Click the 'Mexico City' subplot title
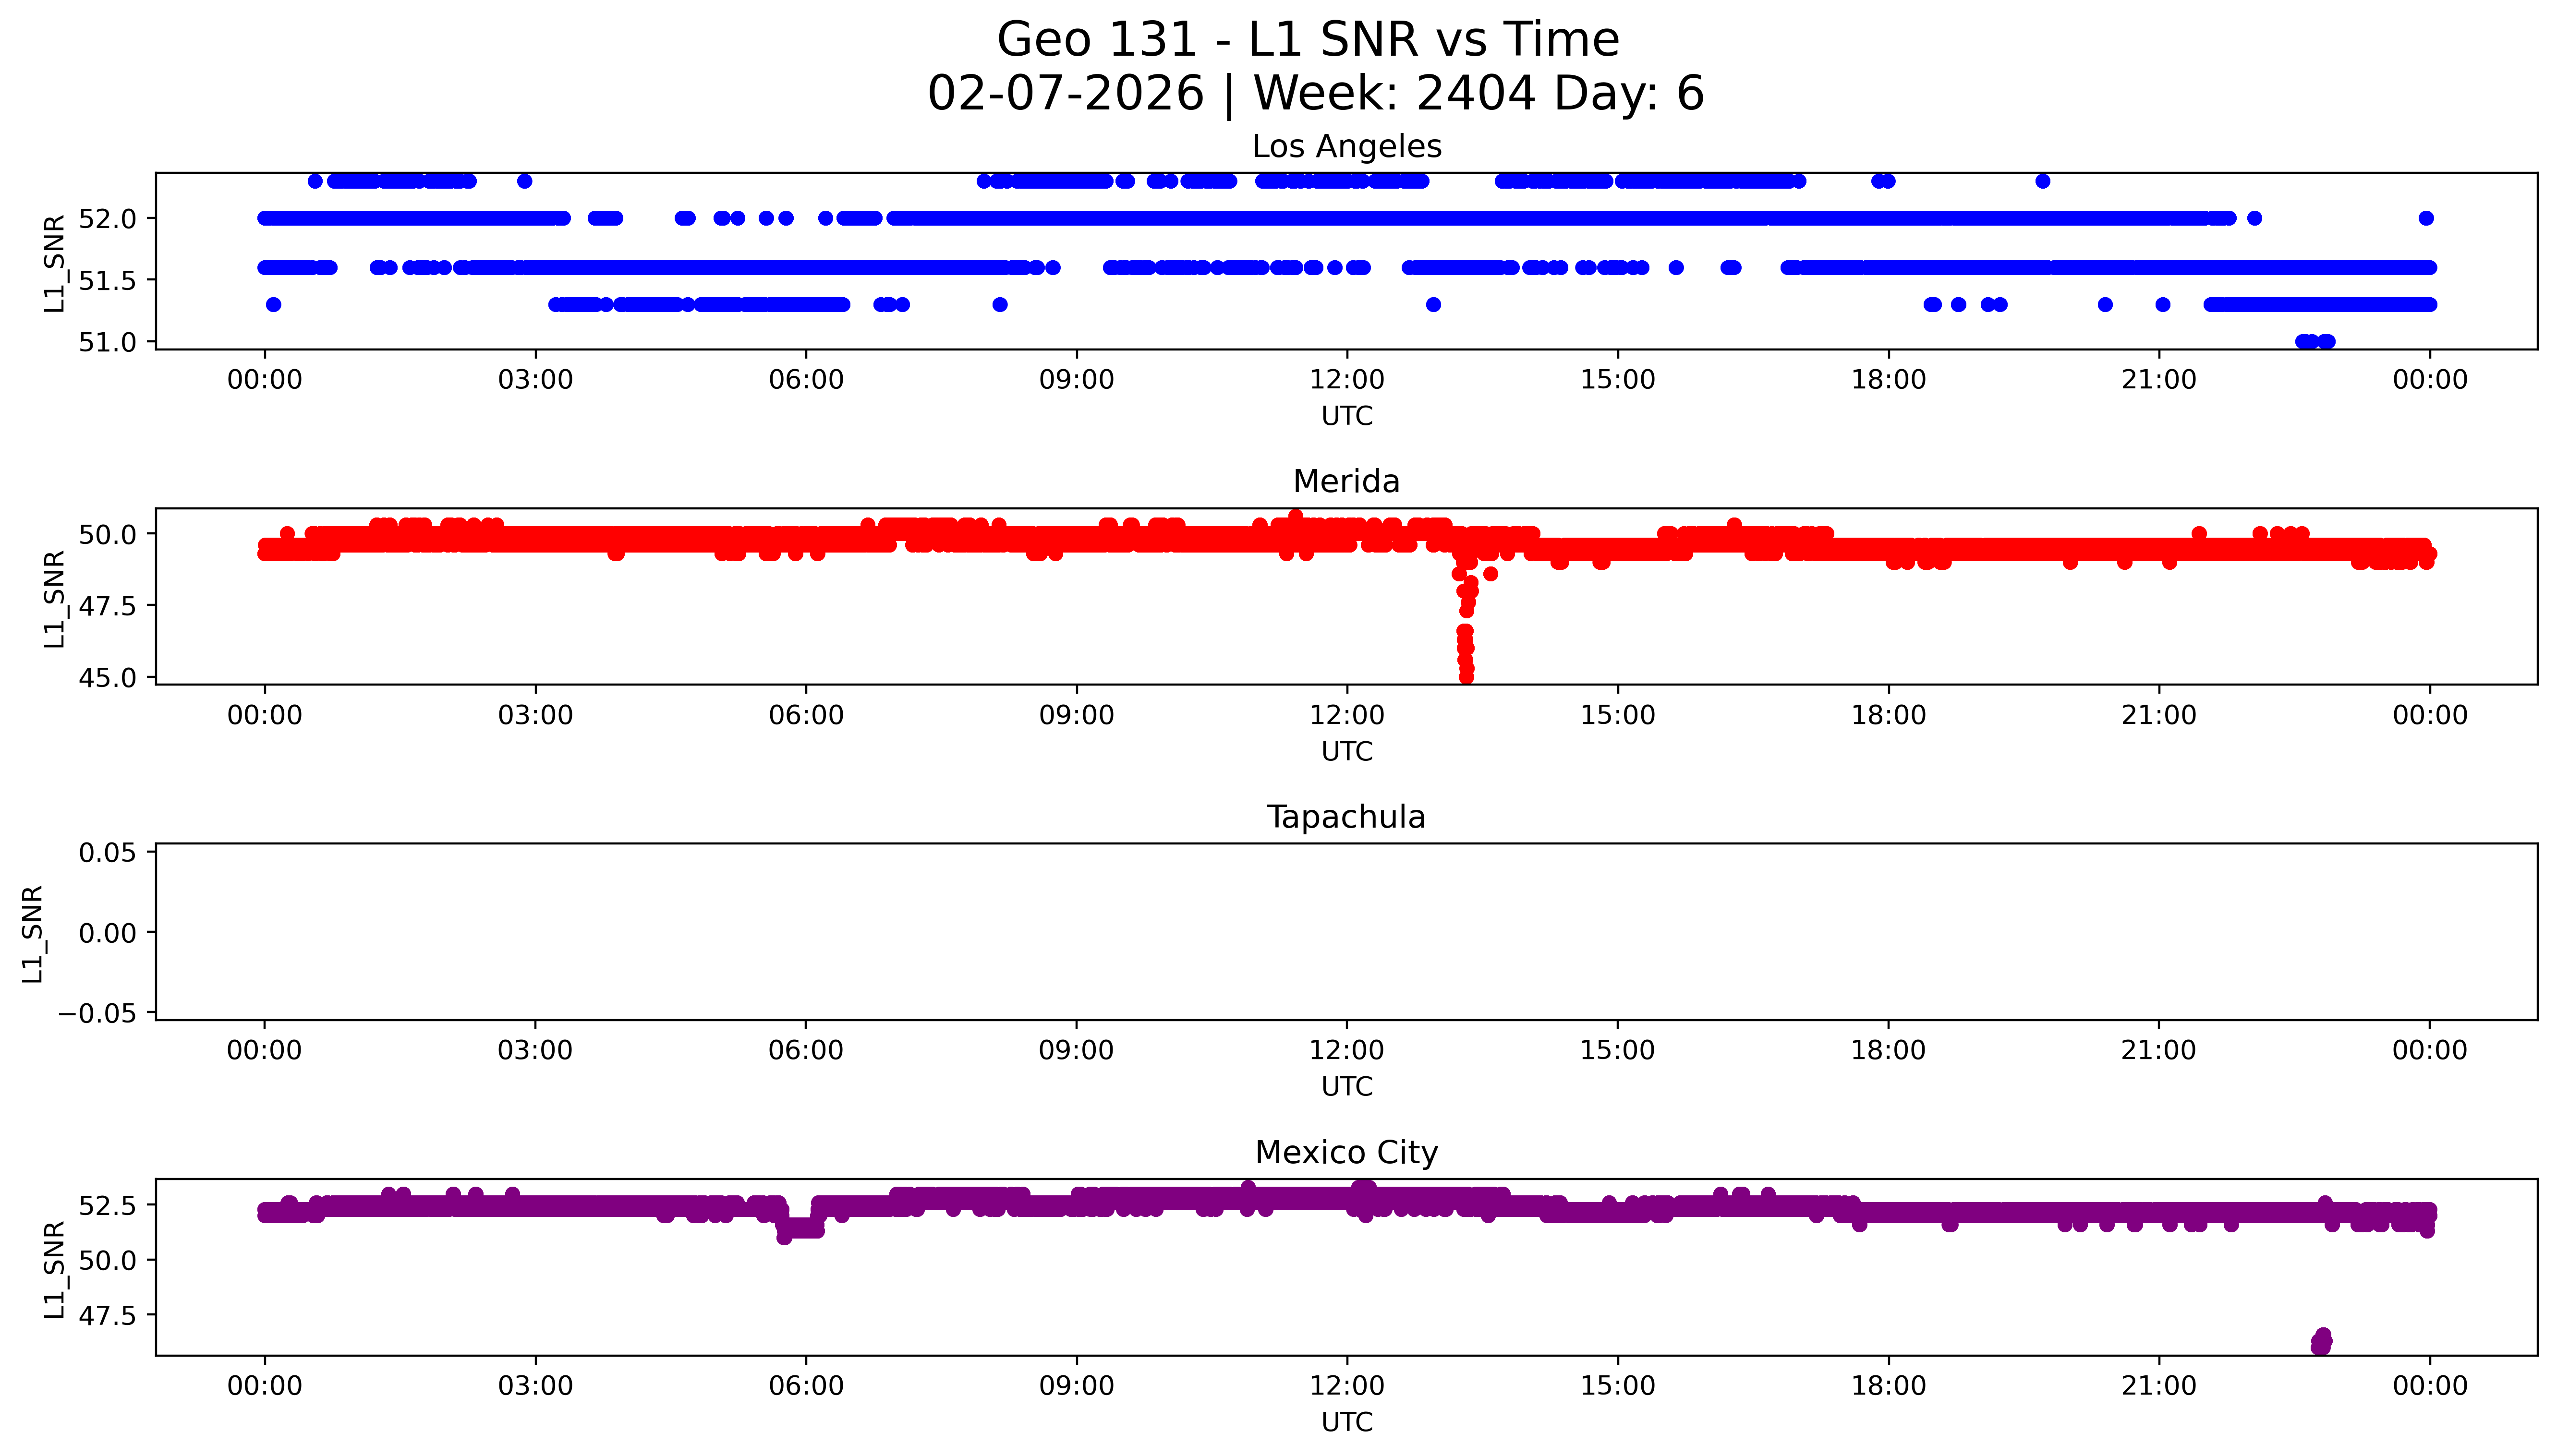This screenshot has width=2557, height=1456. pos(1346,1153)
